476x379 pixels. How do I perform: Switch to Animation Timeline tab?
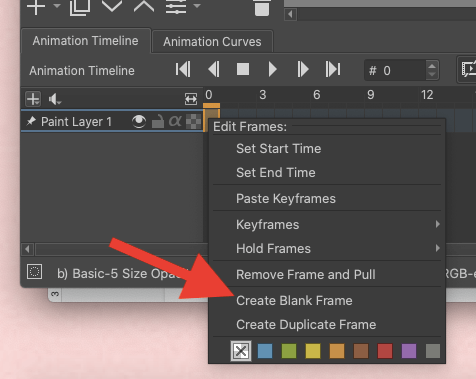(x=85, y=41)
